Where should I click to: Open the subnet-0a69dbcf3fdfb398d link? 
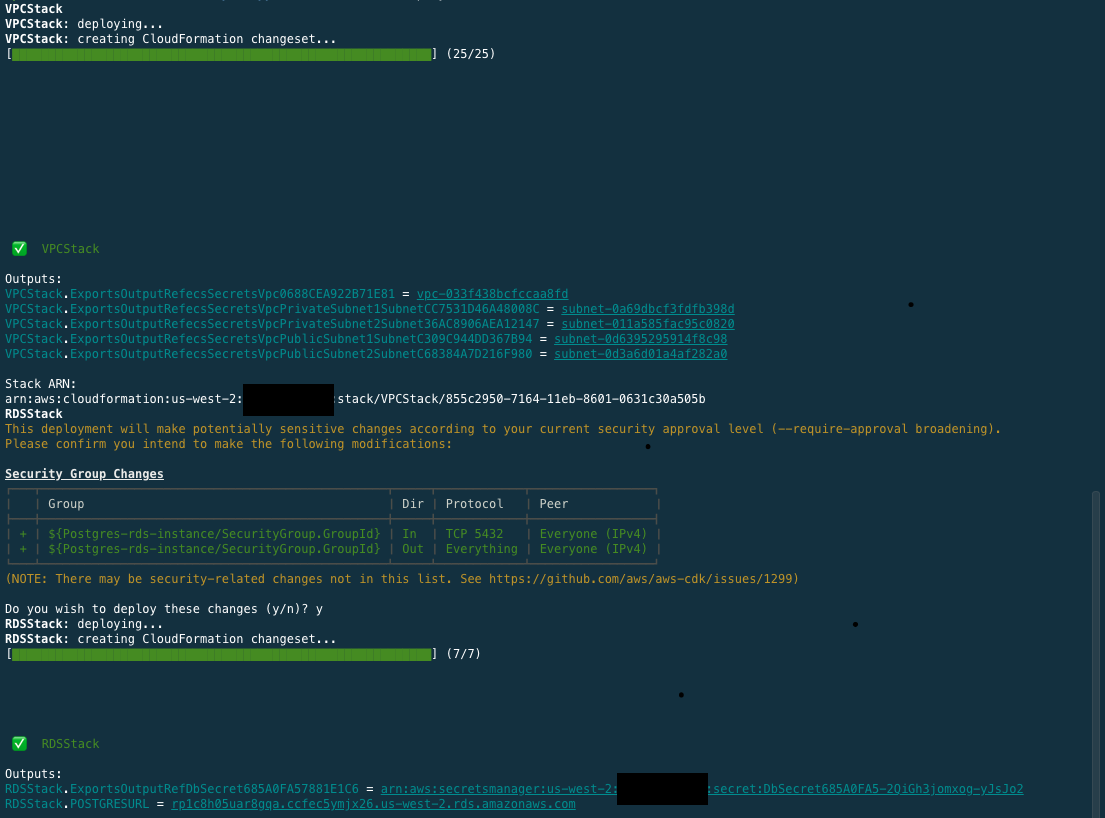(647, 308)
